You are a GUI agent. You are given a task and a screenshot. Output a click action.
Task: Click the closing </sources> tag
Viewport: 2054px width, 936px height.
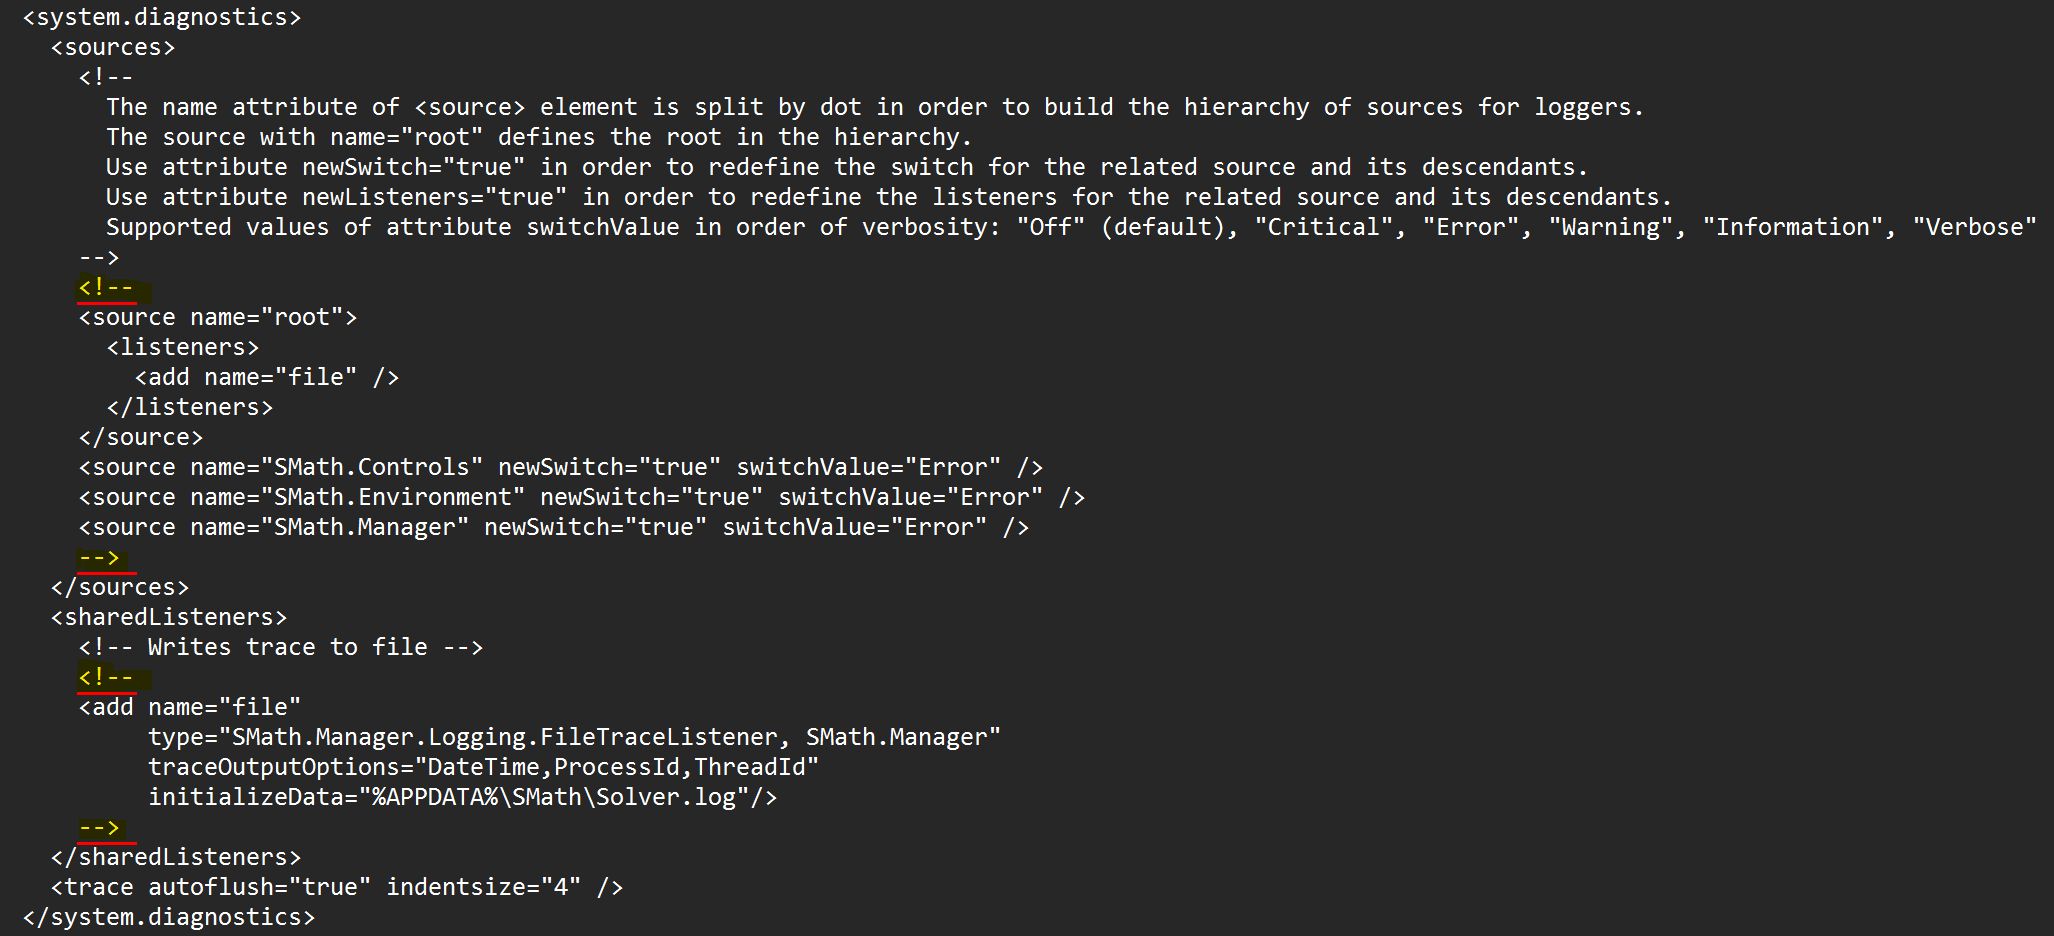point(120,588)
